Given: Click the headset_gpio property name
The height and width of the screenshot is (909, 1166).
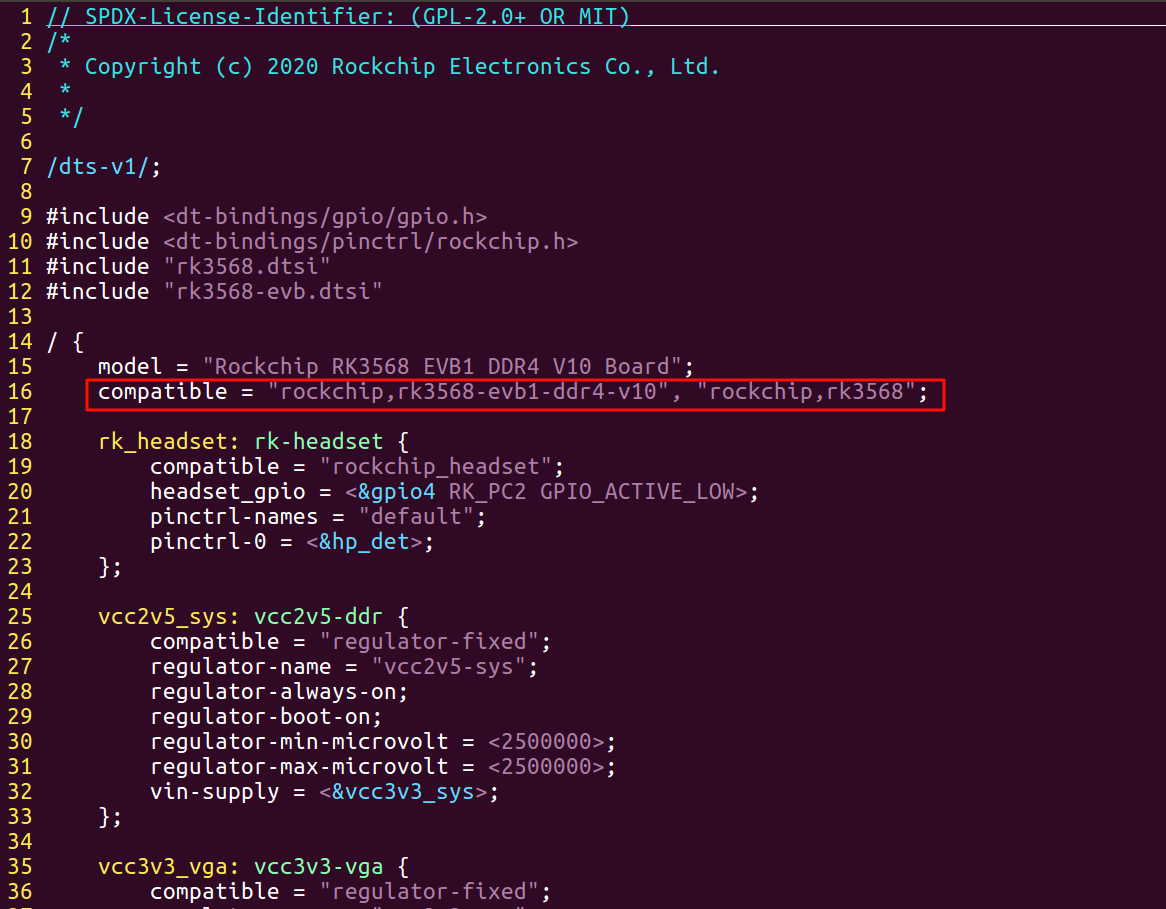Looking at the screenshot, I should click(x=228, y=492).
